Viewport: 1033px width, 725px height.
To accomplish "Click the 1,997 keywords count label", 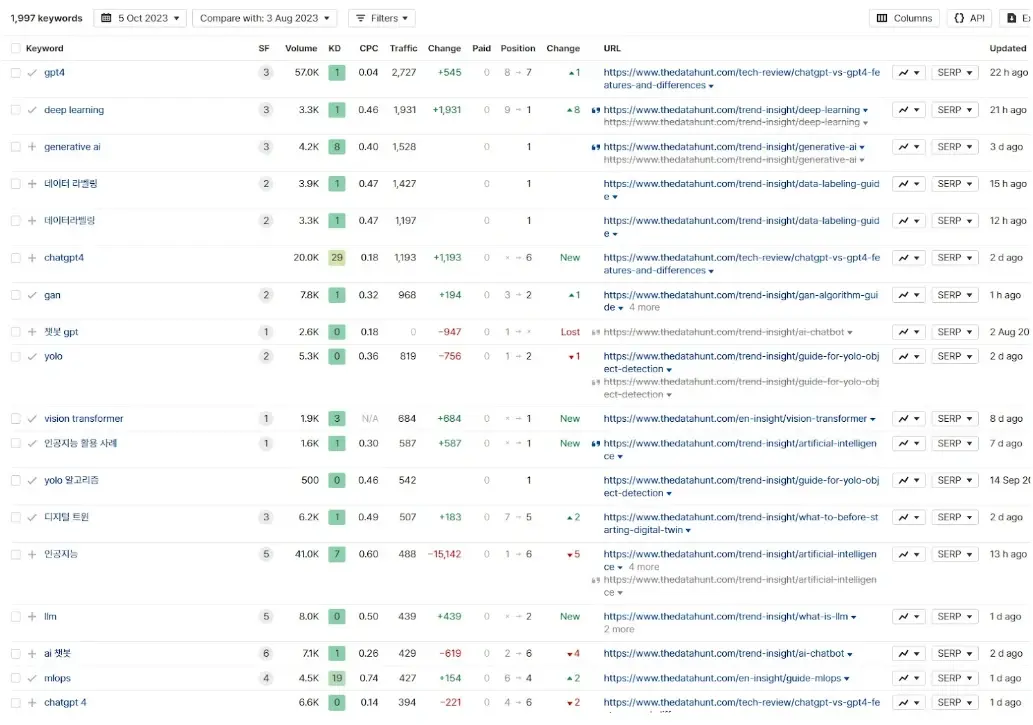I will pos(46,18).
